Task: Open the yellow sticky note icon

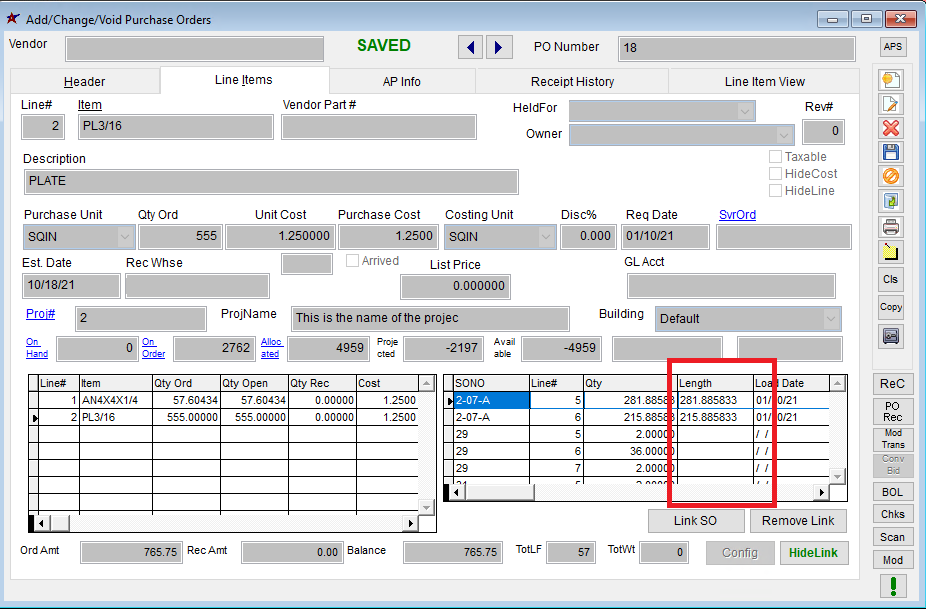Action: (891, 251)
